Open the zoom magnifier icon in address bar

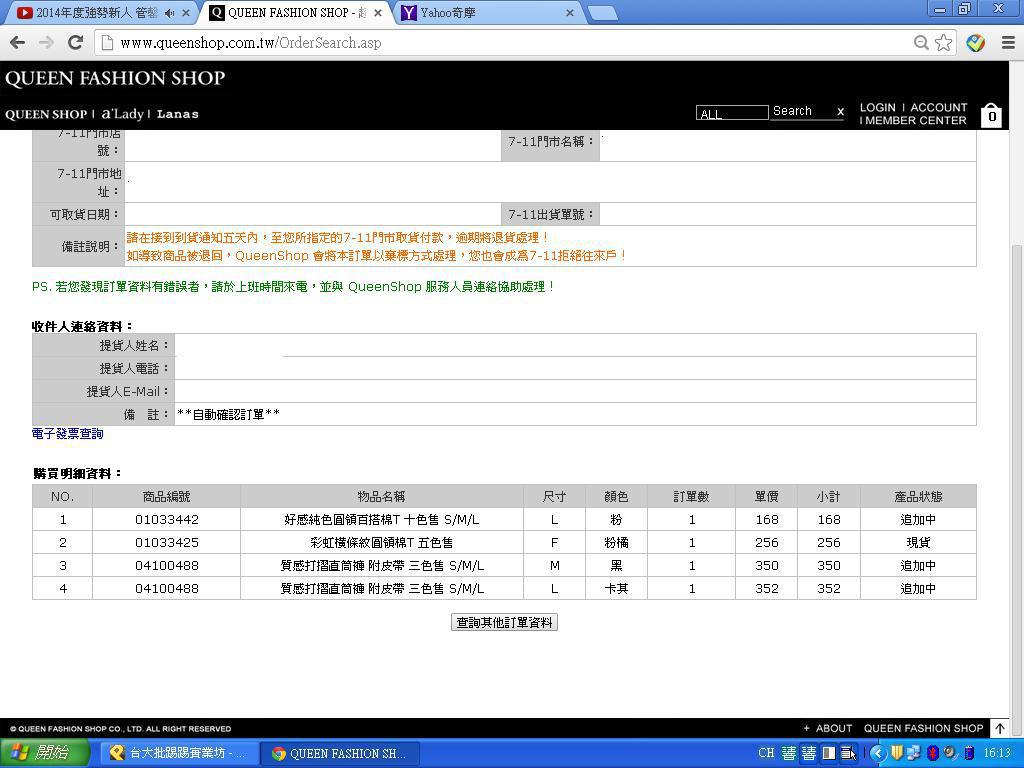[921, 42]
